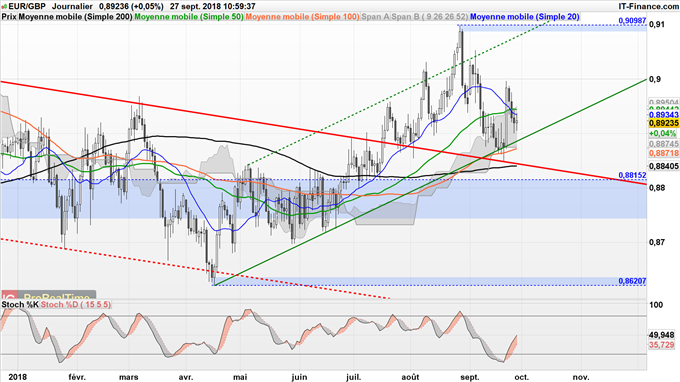Click the black 0,88405 value tag
Screen dimensions: 680x382
664,166
